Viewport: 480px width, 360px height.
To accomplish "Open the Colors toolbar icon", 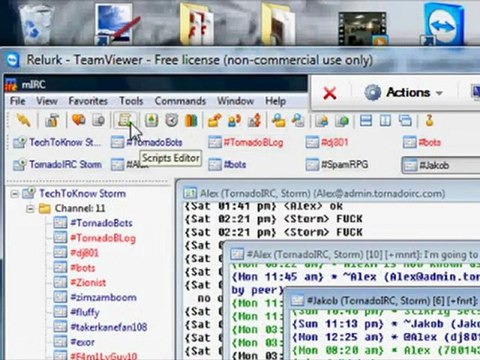I will 191,120.
